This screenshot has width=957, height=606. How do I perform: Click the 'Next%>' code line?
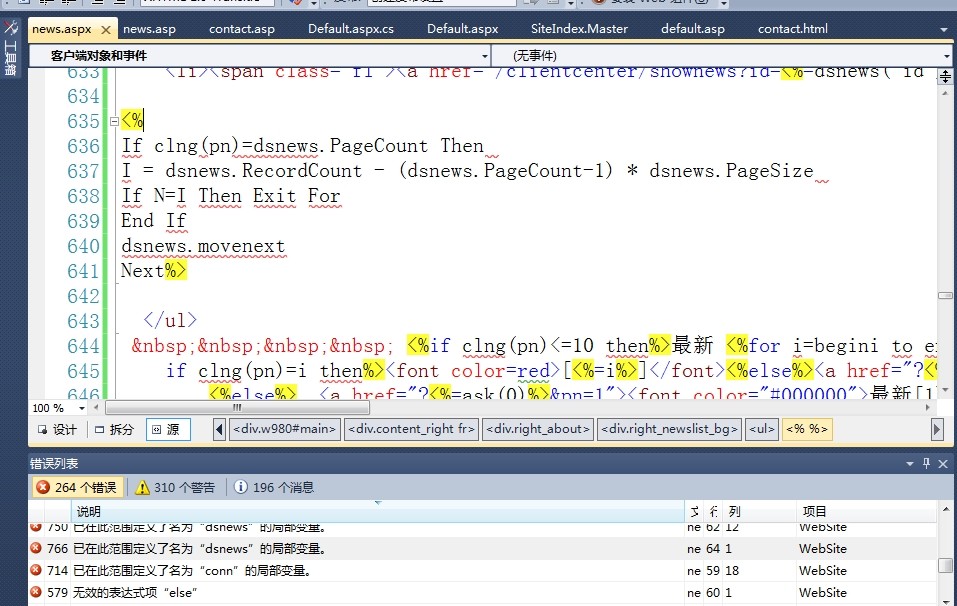pos(153,270)
